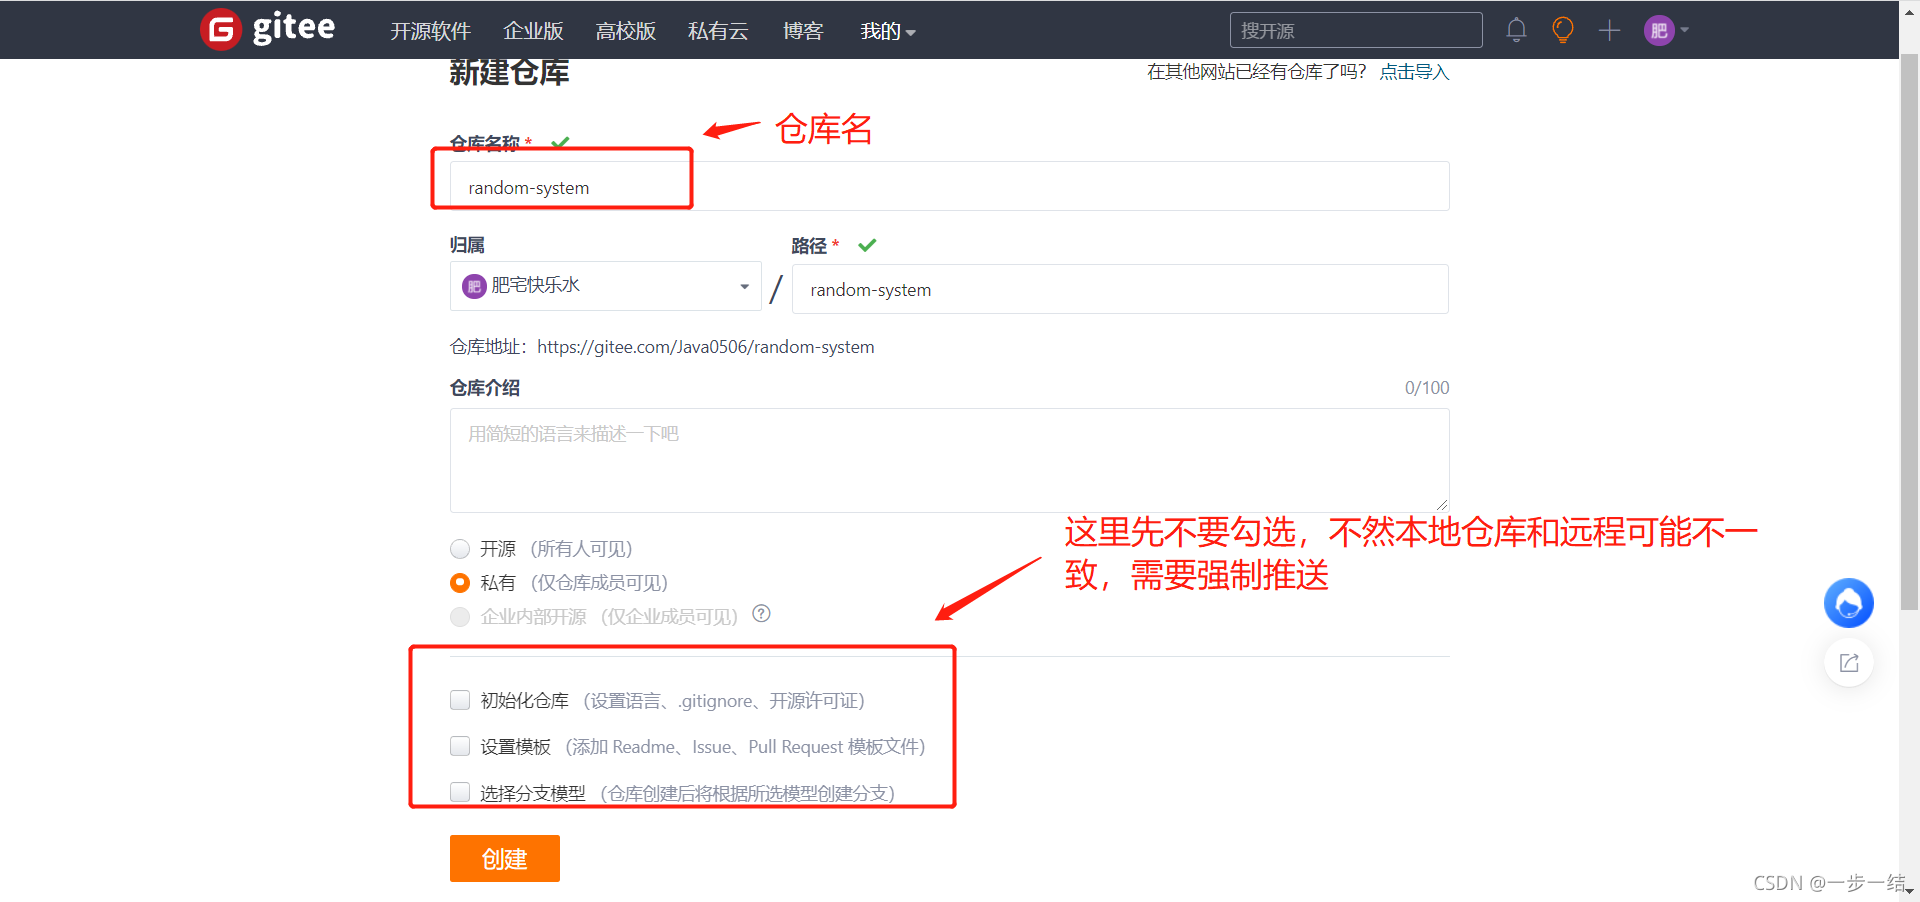Go to 企业版 in navigation
The height and width of the screenshot is (902, 1920).
[533, 31]
